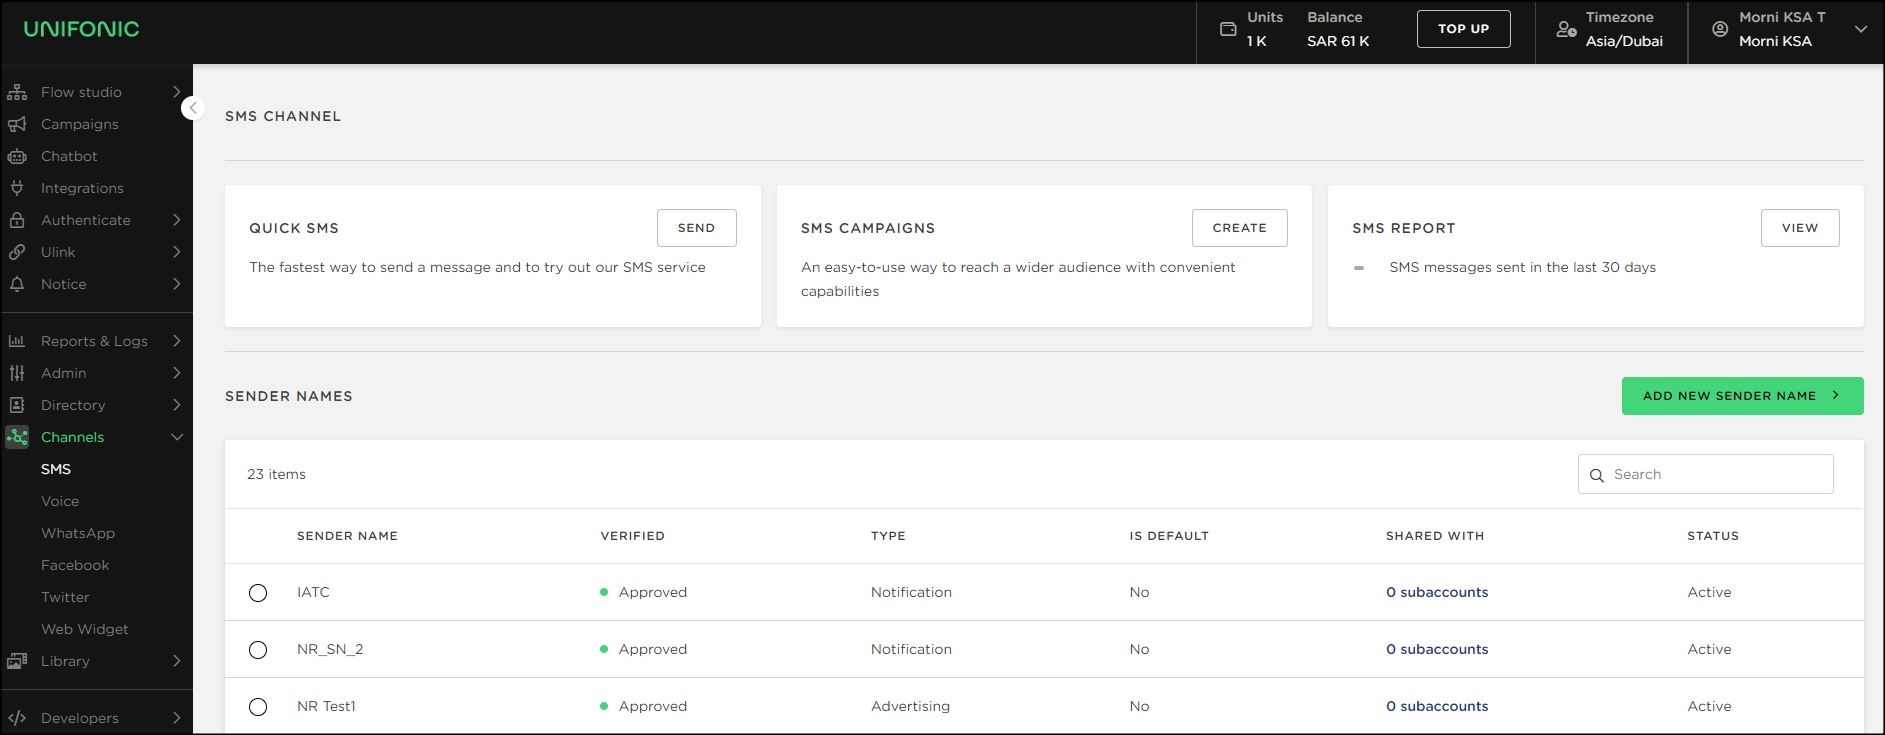Click the Campaigns megaphone icon
The height and width of the screenshot is (735, 1885).
pos(17,124)
